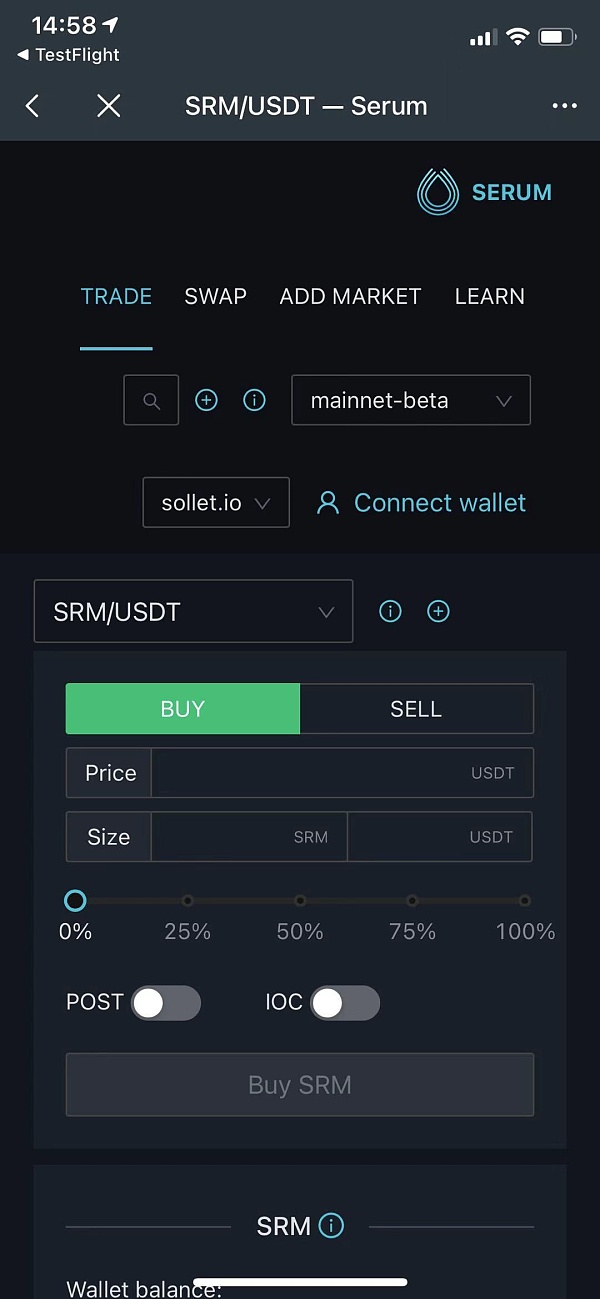Screen dimensions: 600x1299
Task: Enable the POST toggle switch
Action: (166, 1003)
